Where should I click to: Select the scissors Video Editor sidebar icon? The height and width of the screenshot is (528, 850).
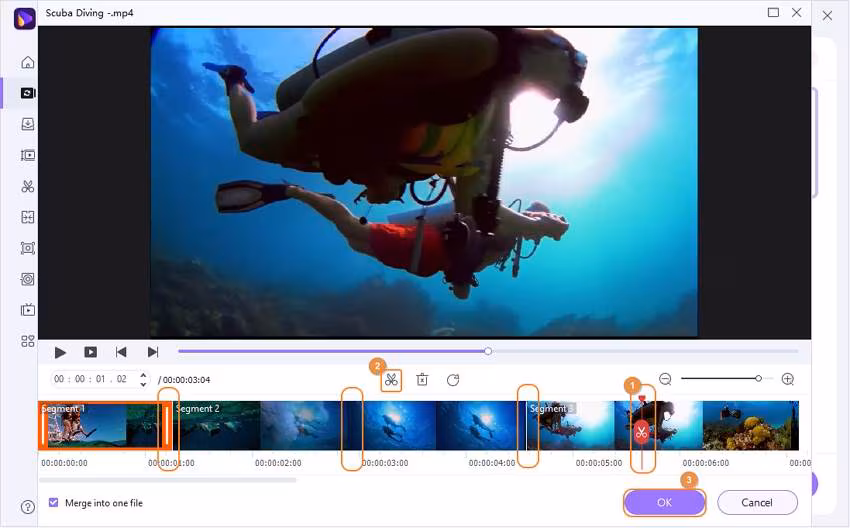(x=28, y=186)
